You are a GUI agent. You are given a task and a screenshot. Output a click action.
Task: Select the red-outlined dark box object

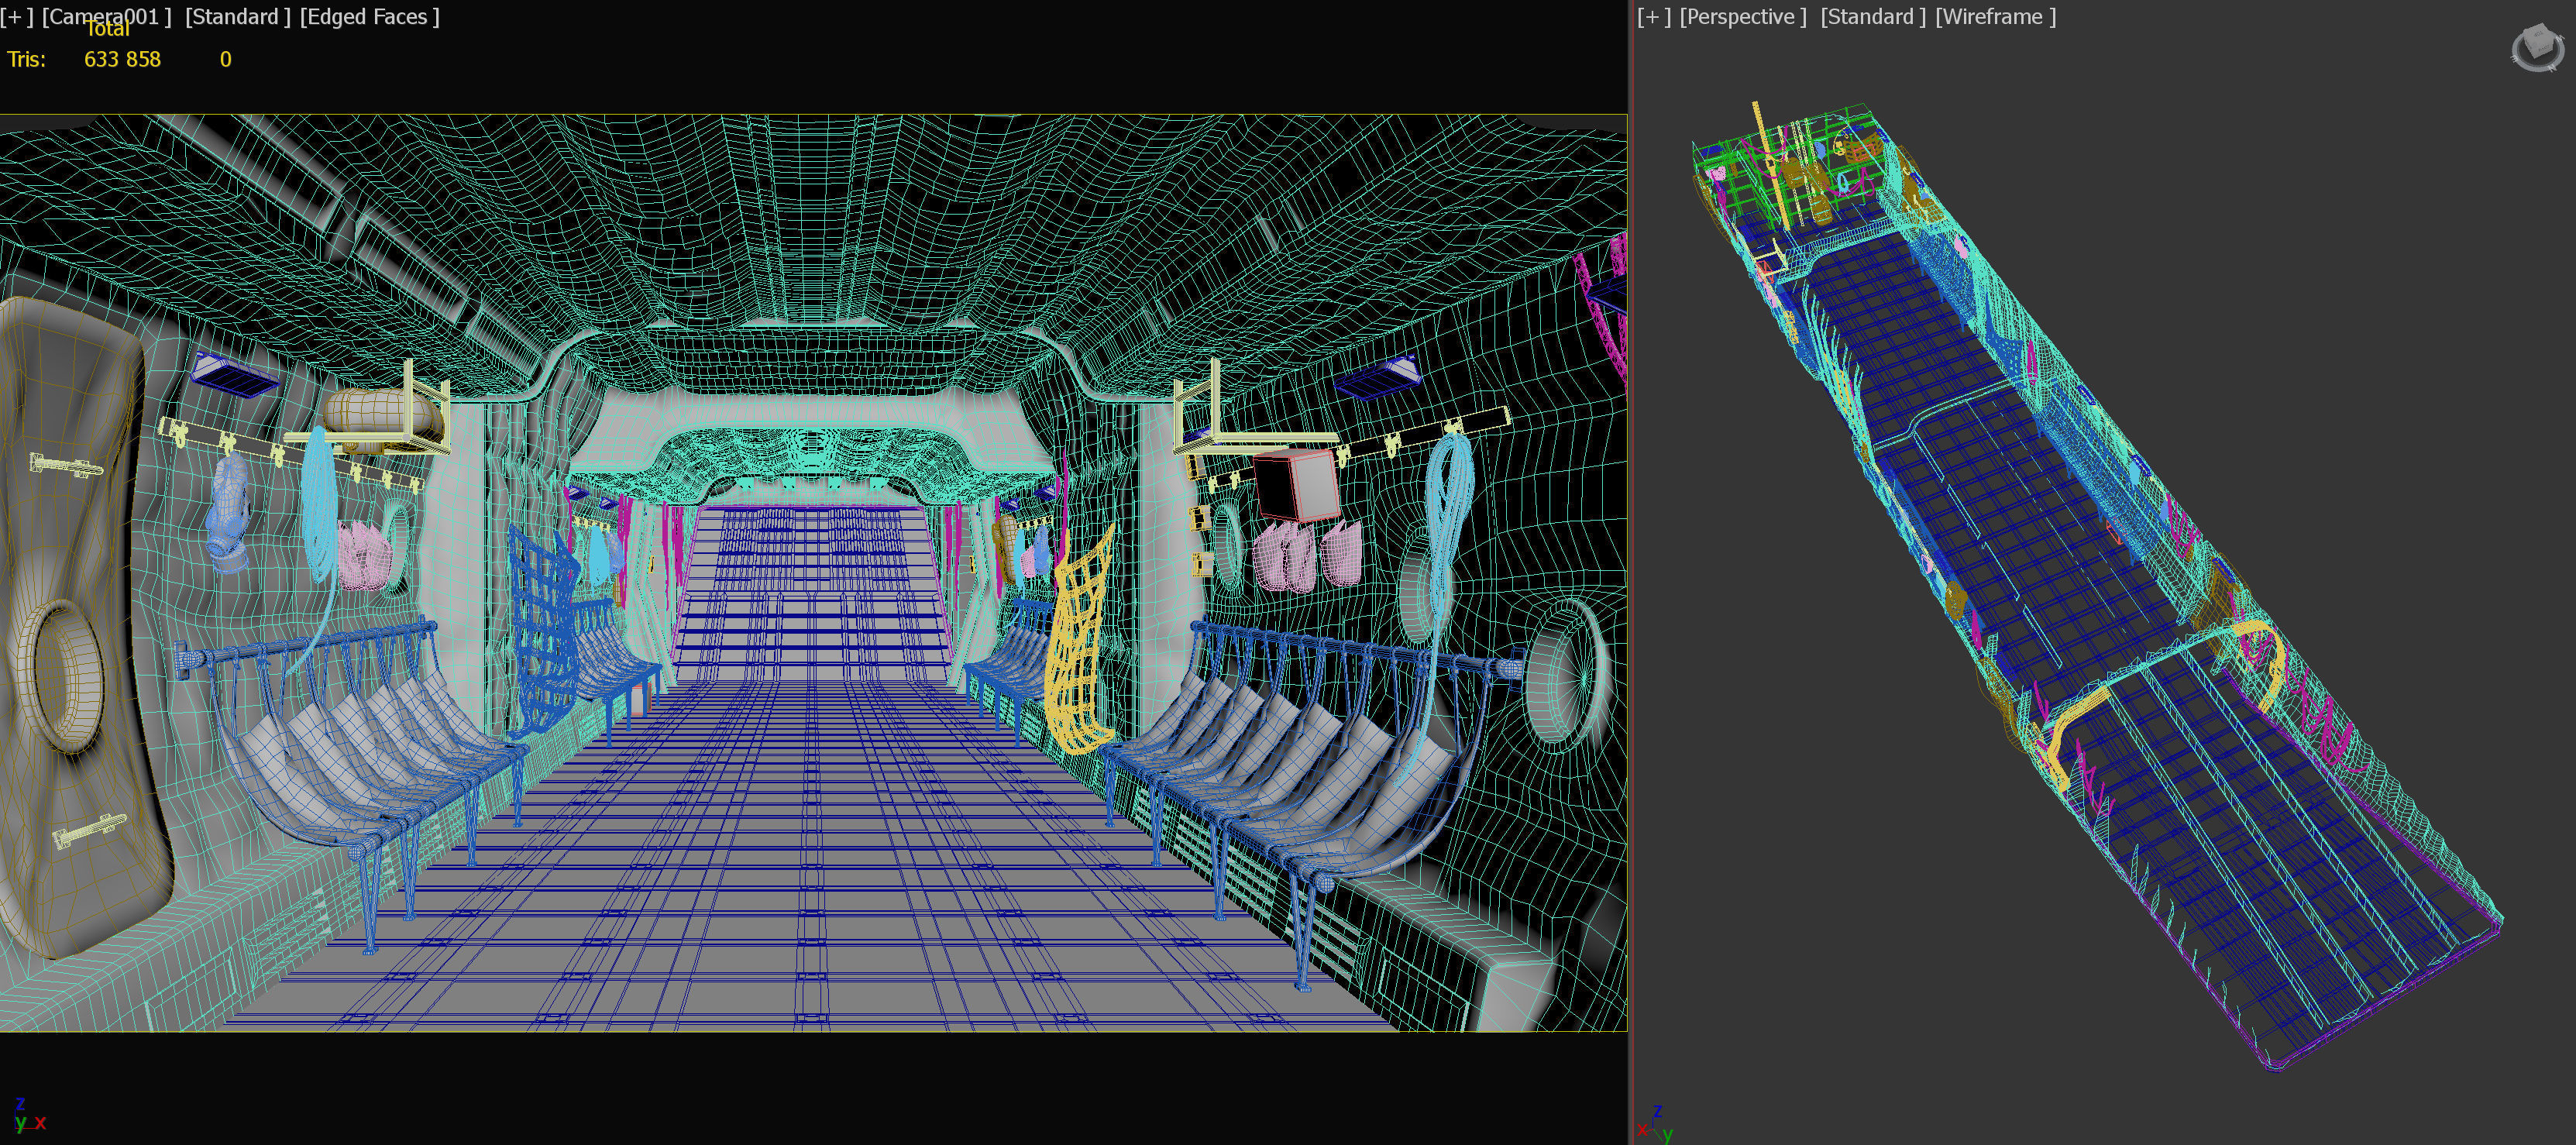1295,485
